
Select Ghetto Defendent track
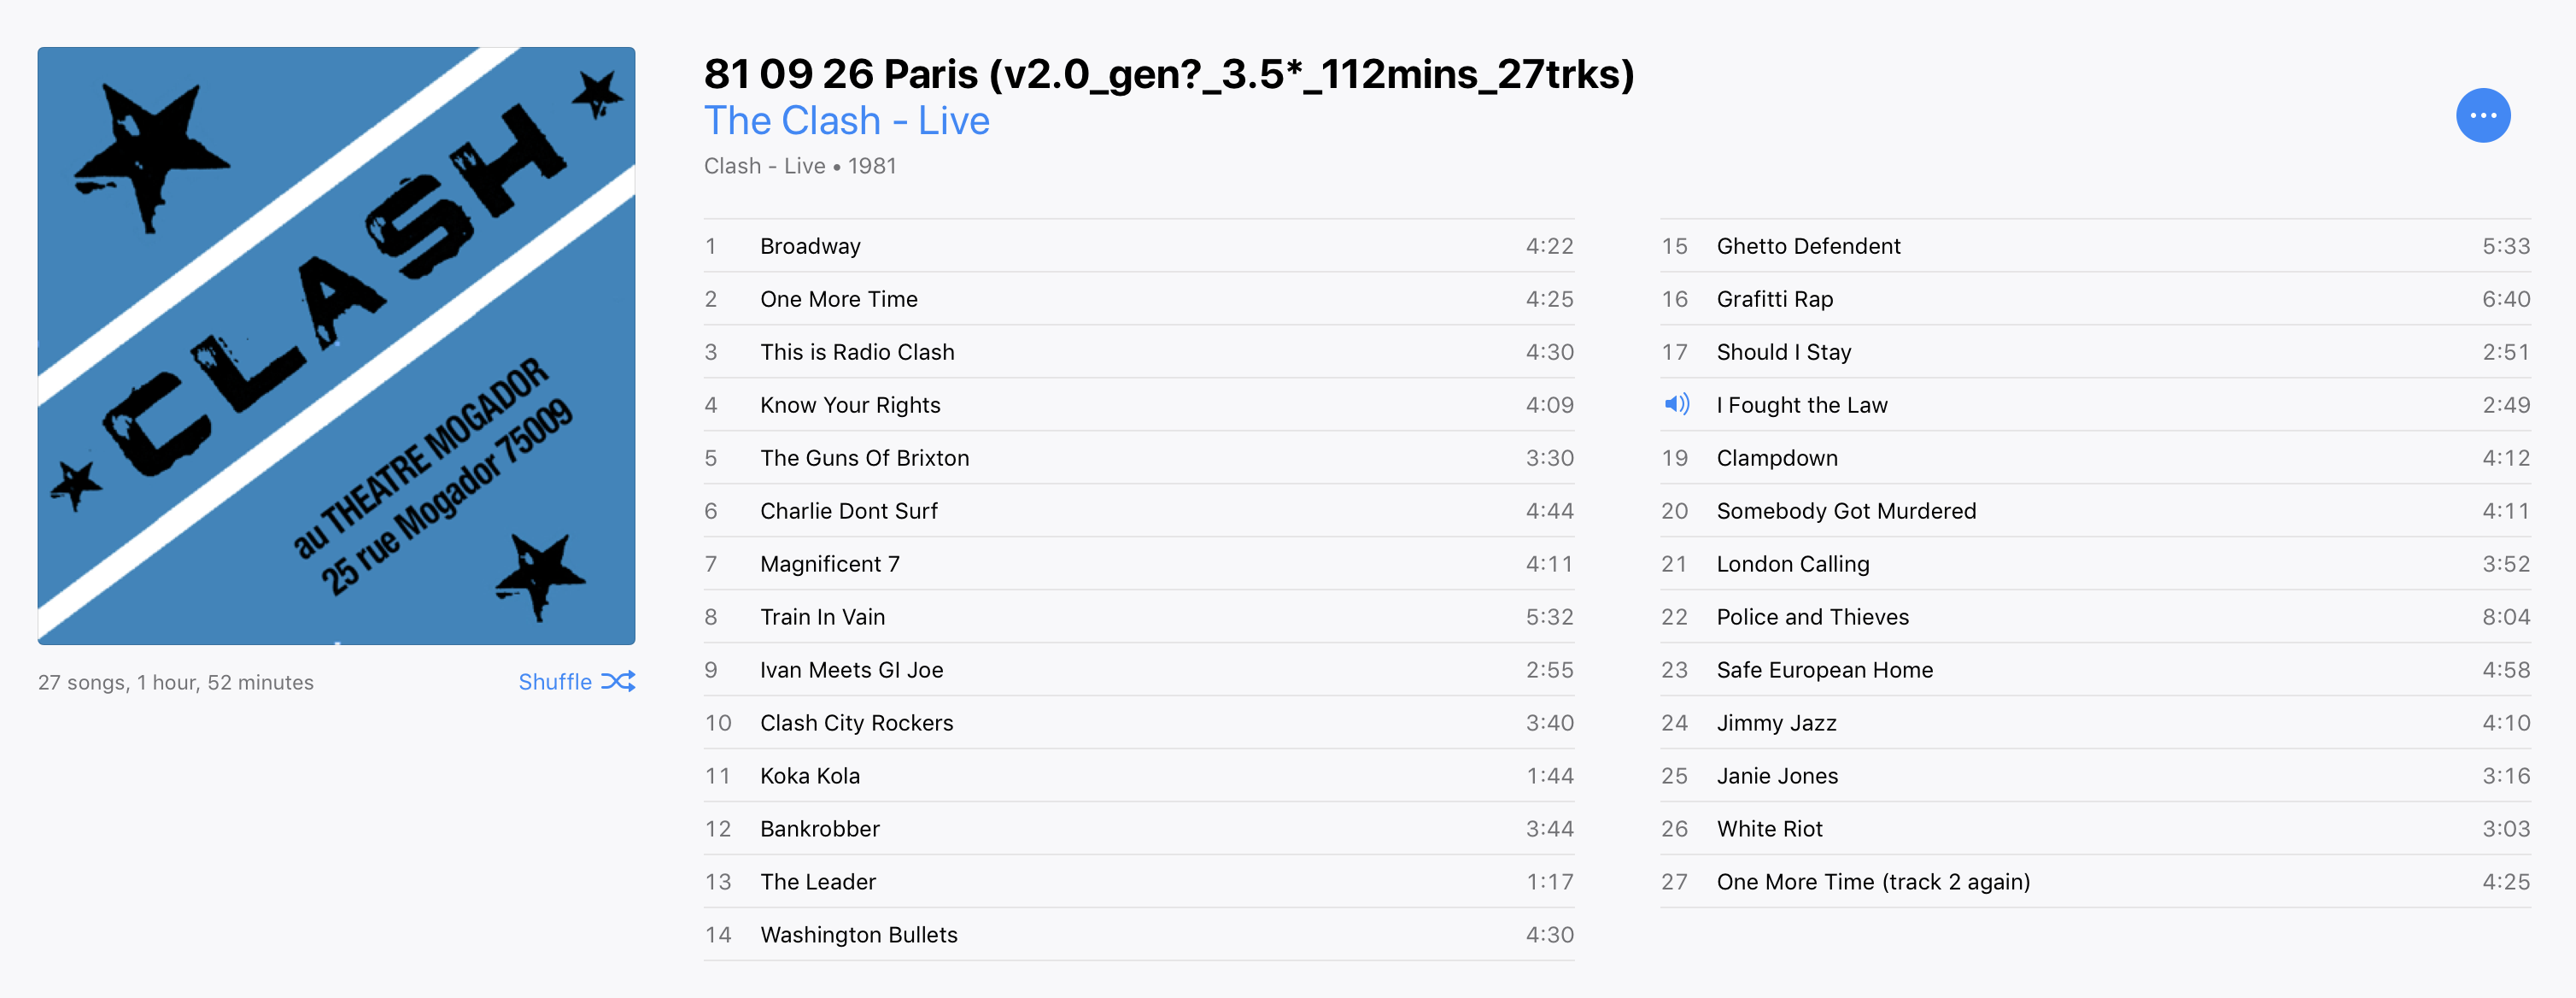[1808, 246]
